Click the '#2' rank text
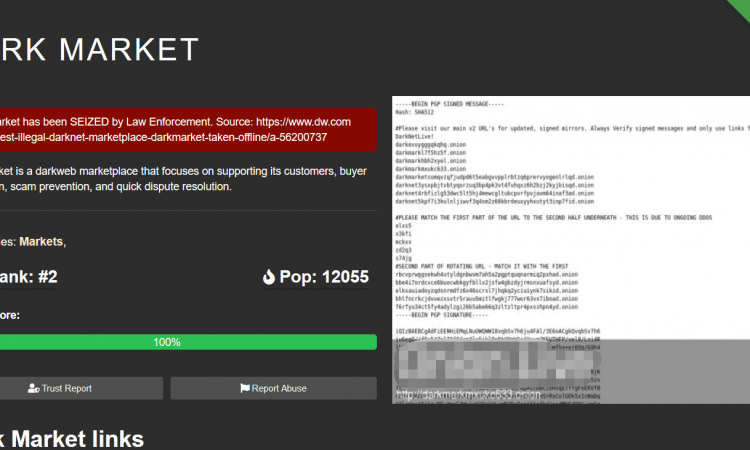The image size is (750, 450). 48,277
